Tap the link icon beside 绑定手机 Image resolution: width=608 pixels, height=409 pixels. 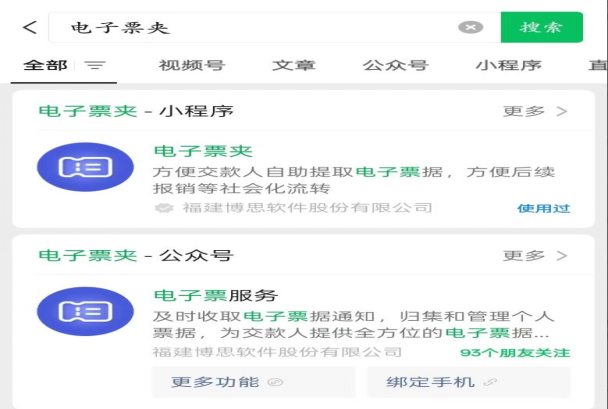tap(489, 382)
